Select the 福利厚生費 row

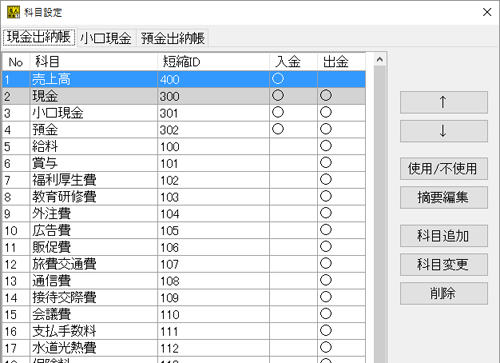pyautogui.click(x=184, y=180)
